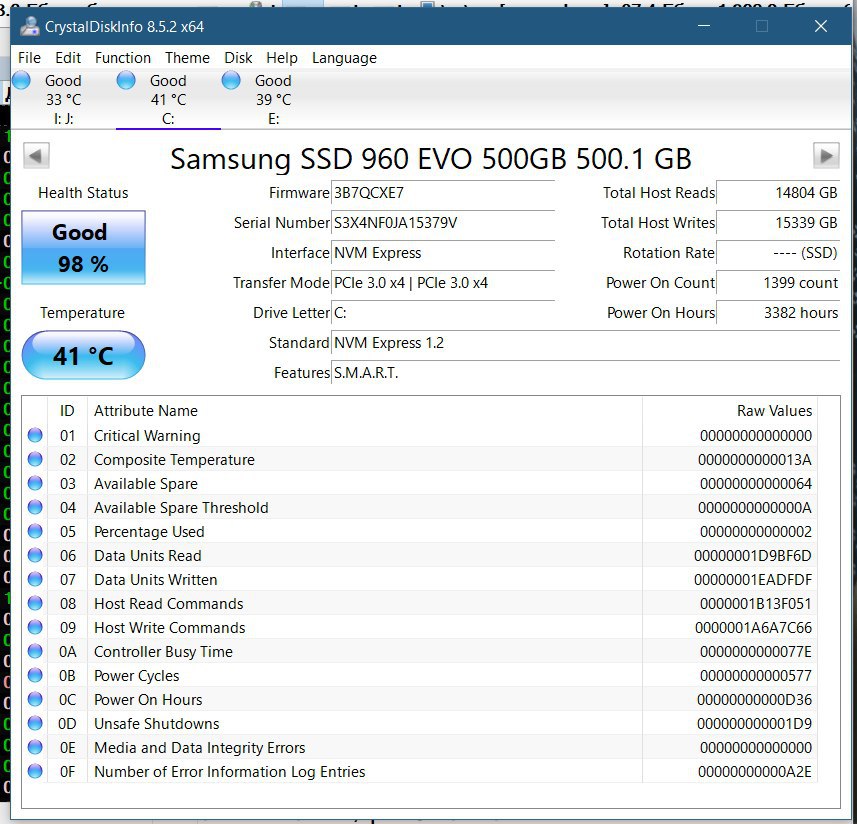Select the E: disk tab

(273, 99)
